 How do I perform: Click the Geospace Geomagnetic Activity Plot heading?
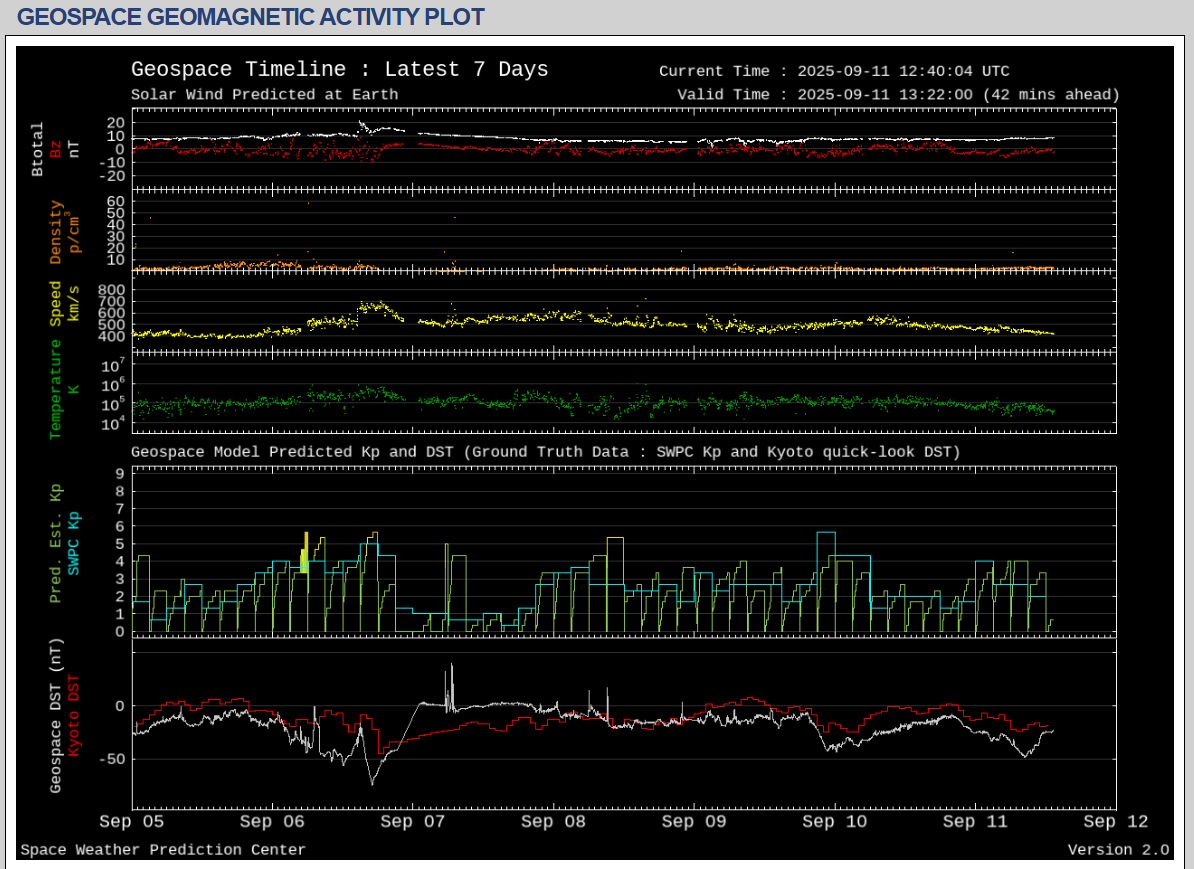tap(251, 17)
